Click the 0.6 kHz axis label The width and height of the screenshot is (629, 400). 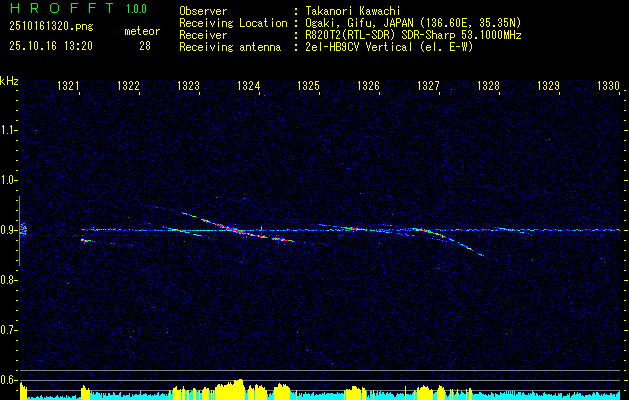pyautogui.click(x=8, y=380)
